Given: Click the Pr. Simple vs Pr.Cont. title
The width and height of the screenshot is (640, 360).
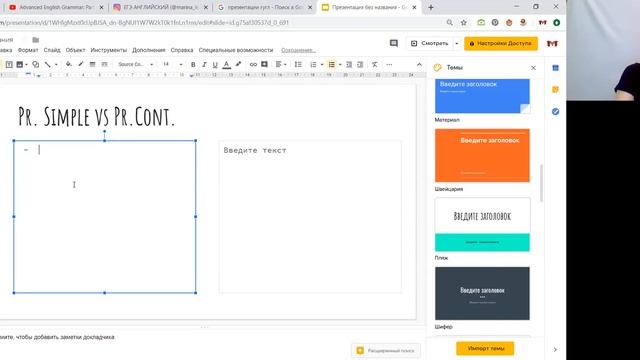Looking at the screenshot, I should (x=97, y=117).
